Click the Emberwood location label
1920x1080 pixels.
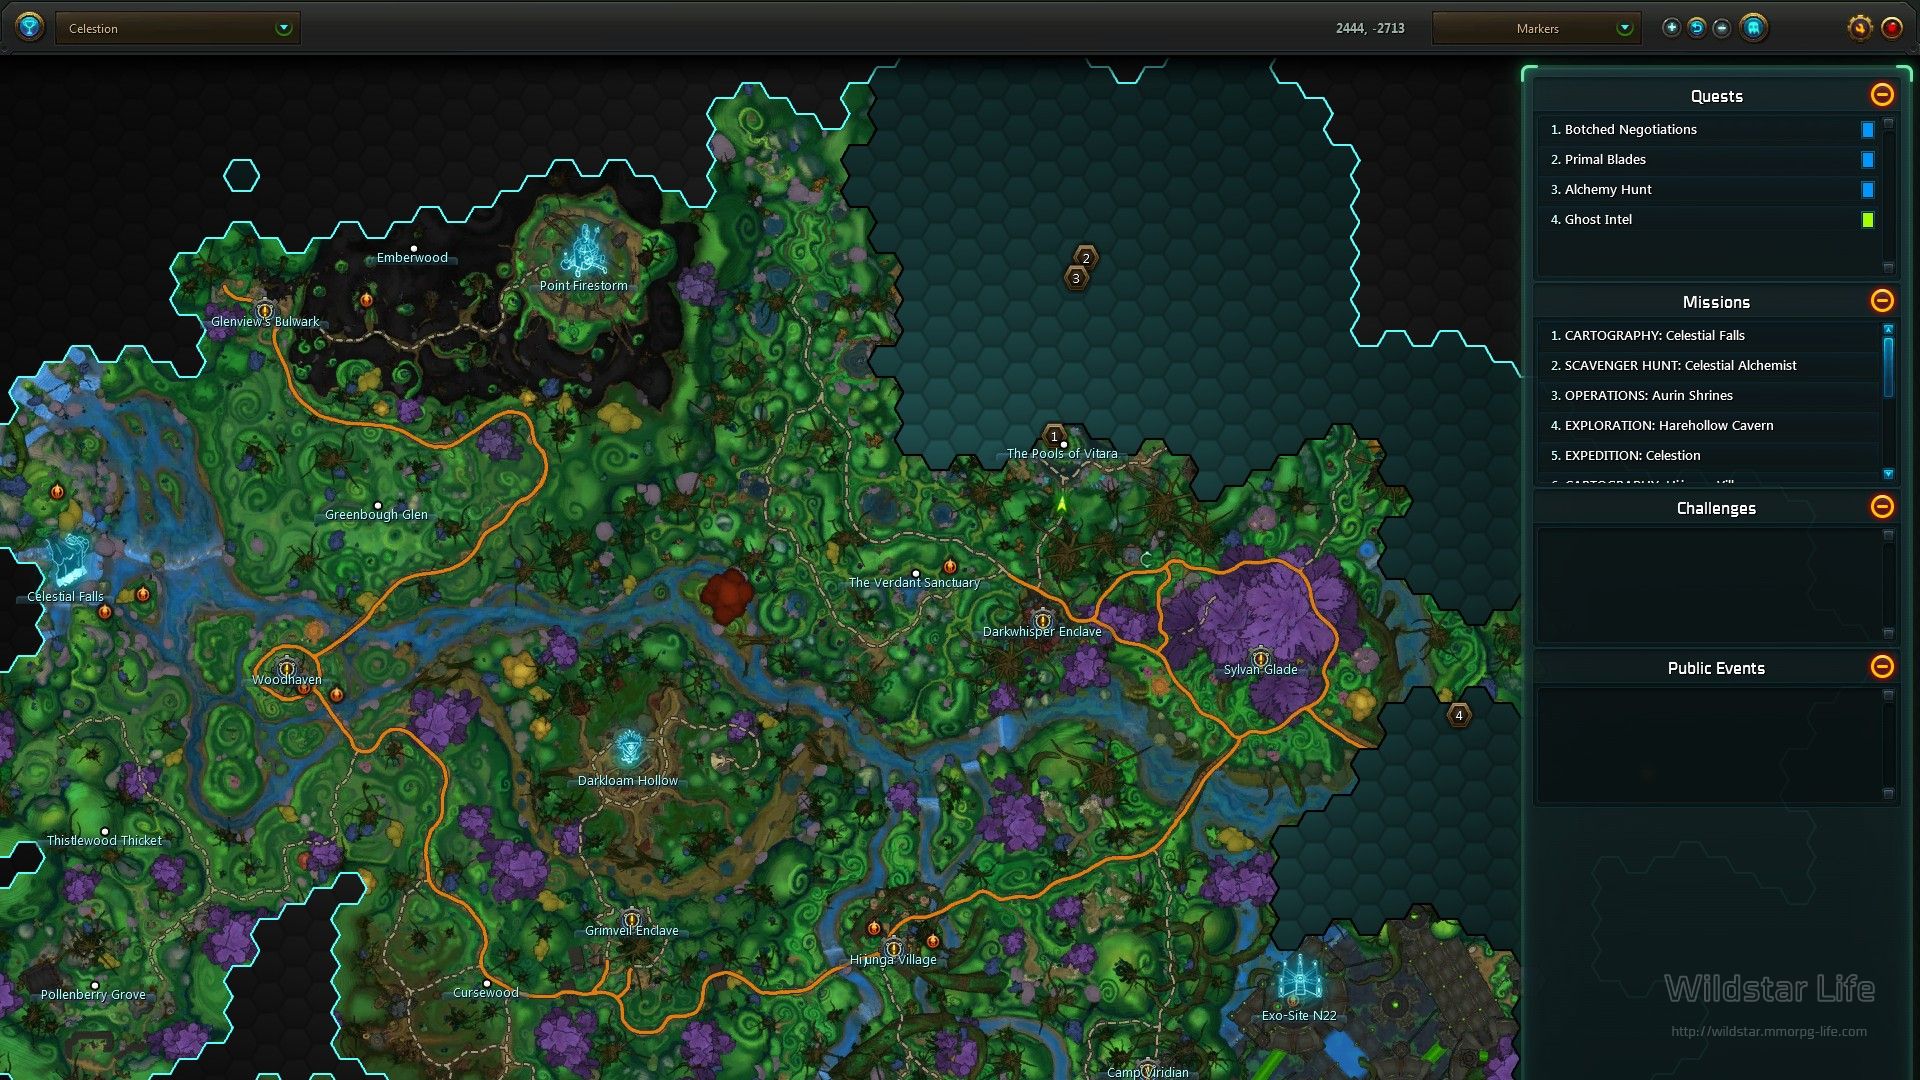412,258
